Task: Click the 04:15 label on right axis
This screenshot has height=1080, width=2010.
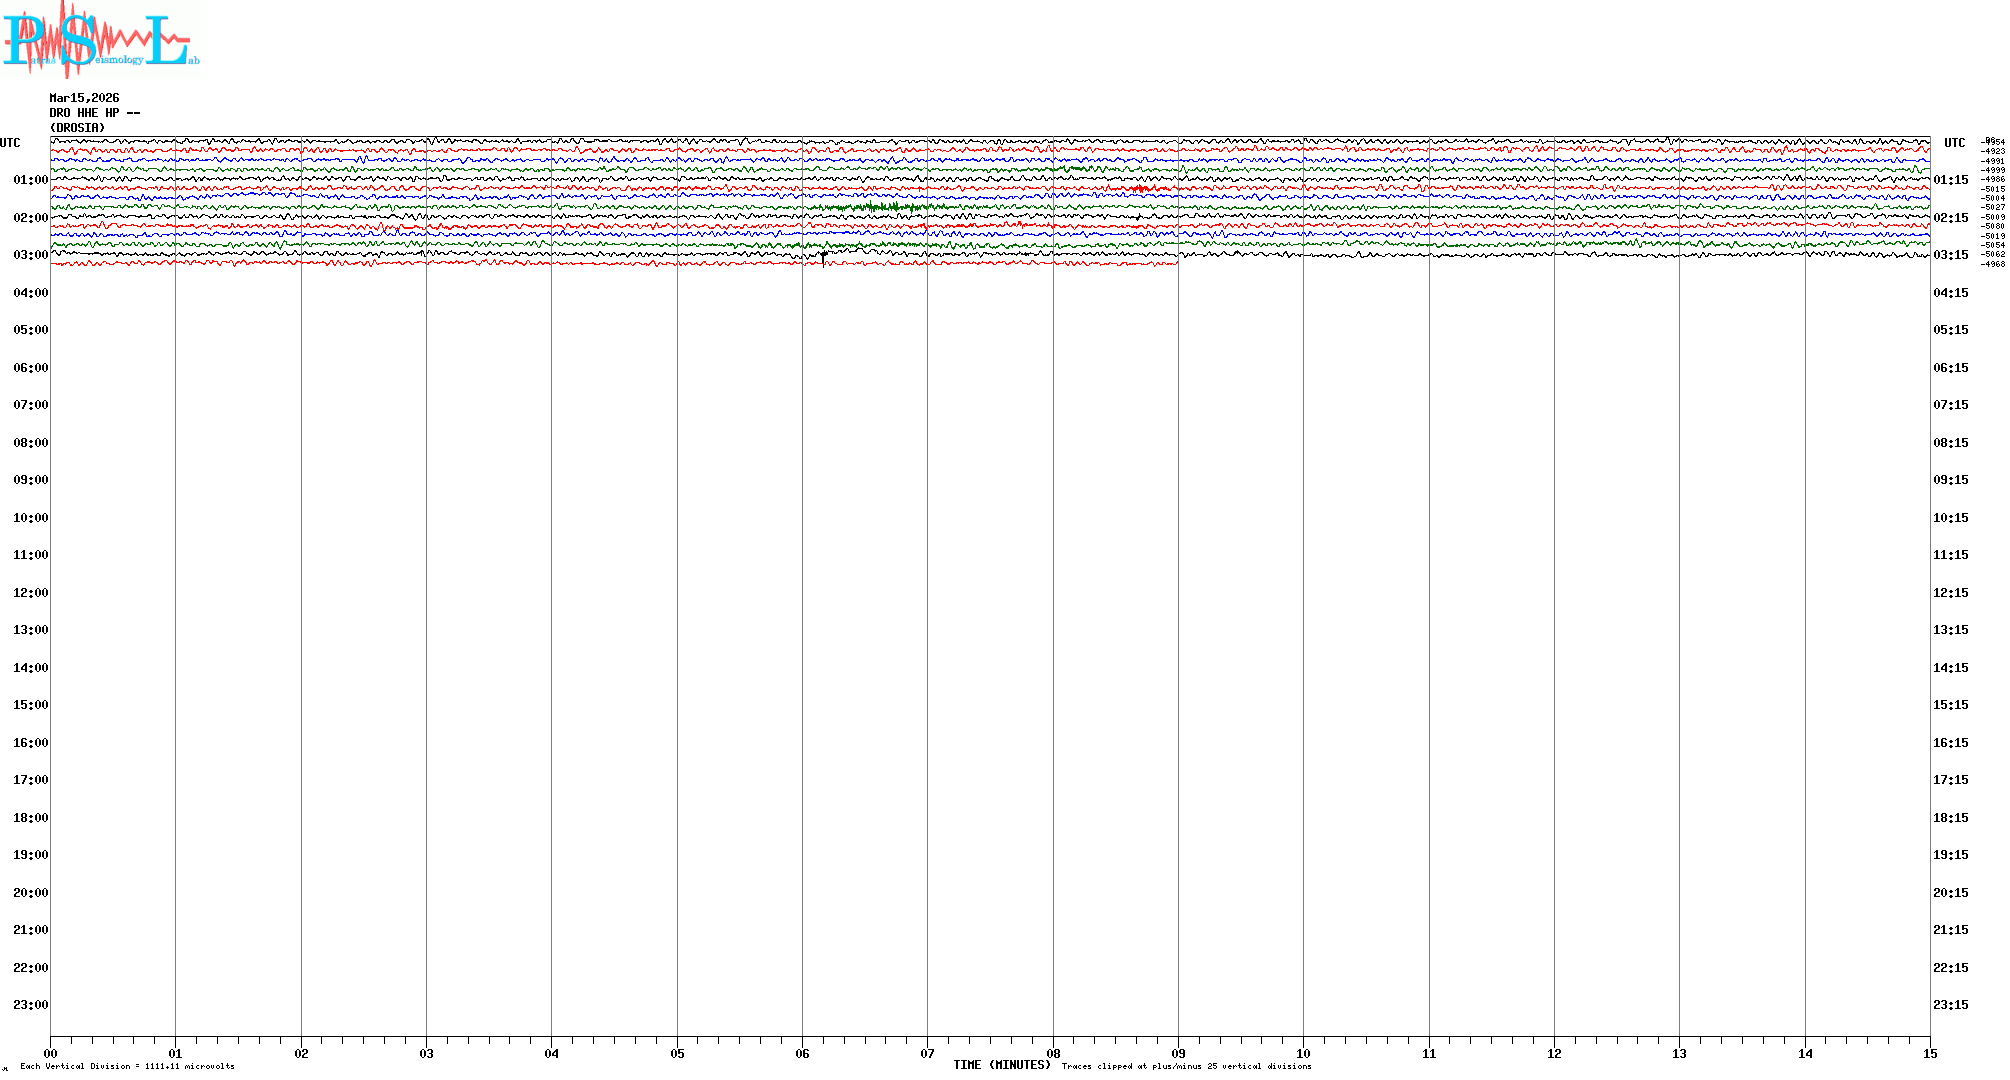Action: pyautogui.click(x=1950, y=293)
